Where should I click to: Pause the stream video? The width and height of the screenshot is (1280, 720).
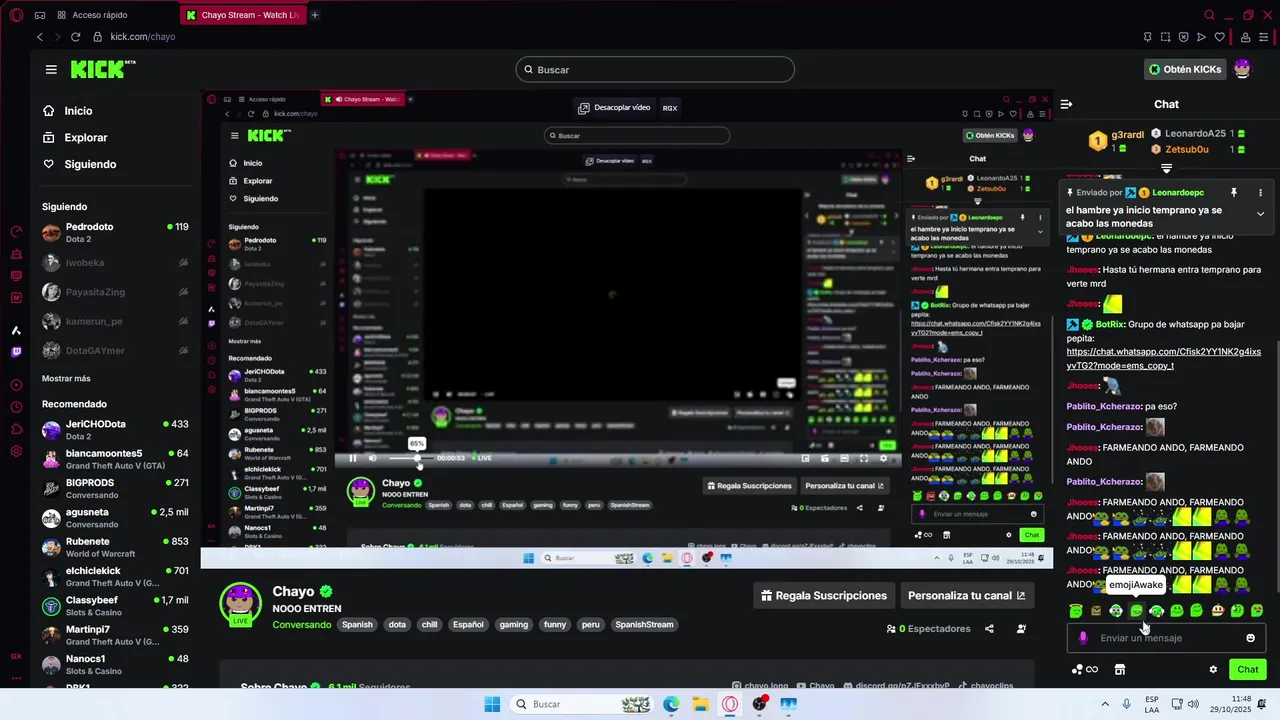(352, 458)
